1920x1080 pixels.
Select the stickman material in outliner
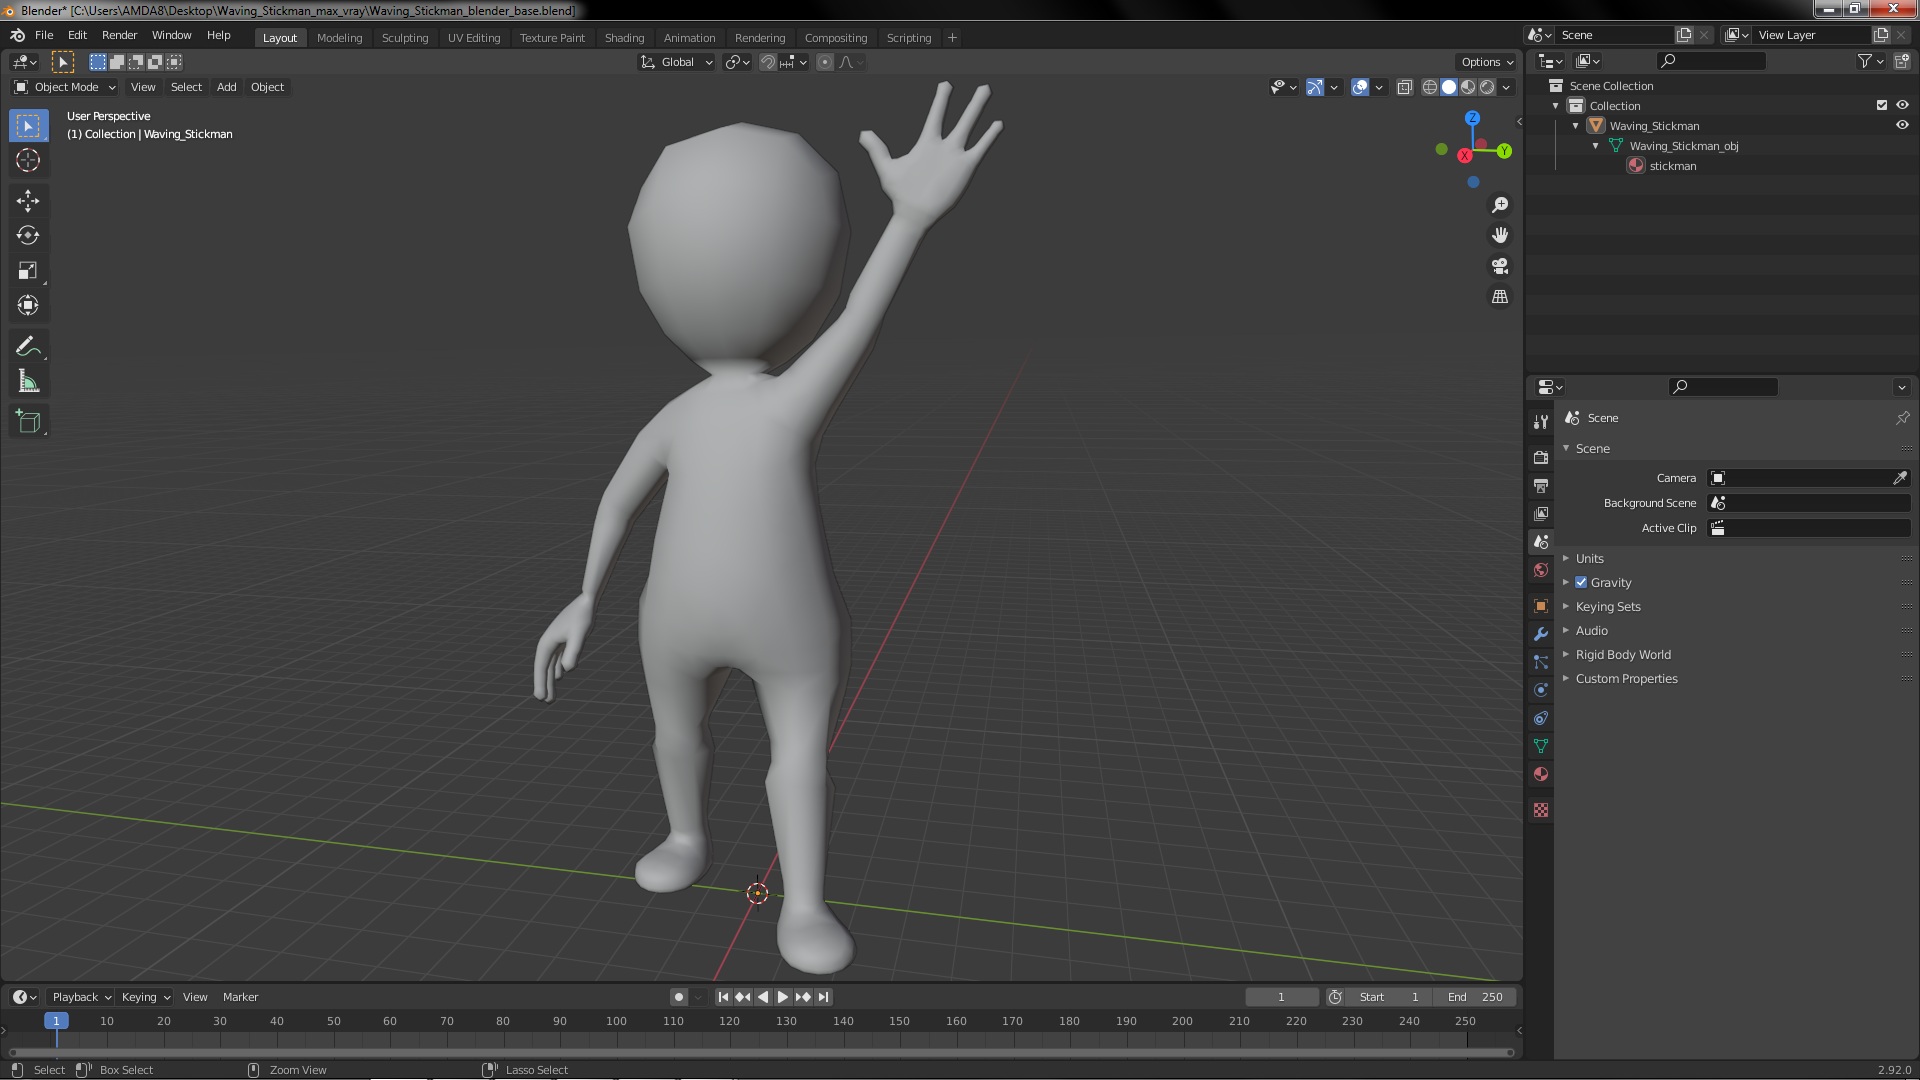pyautogui.click(x=1672, y=166)
